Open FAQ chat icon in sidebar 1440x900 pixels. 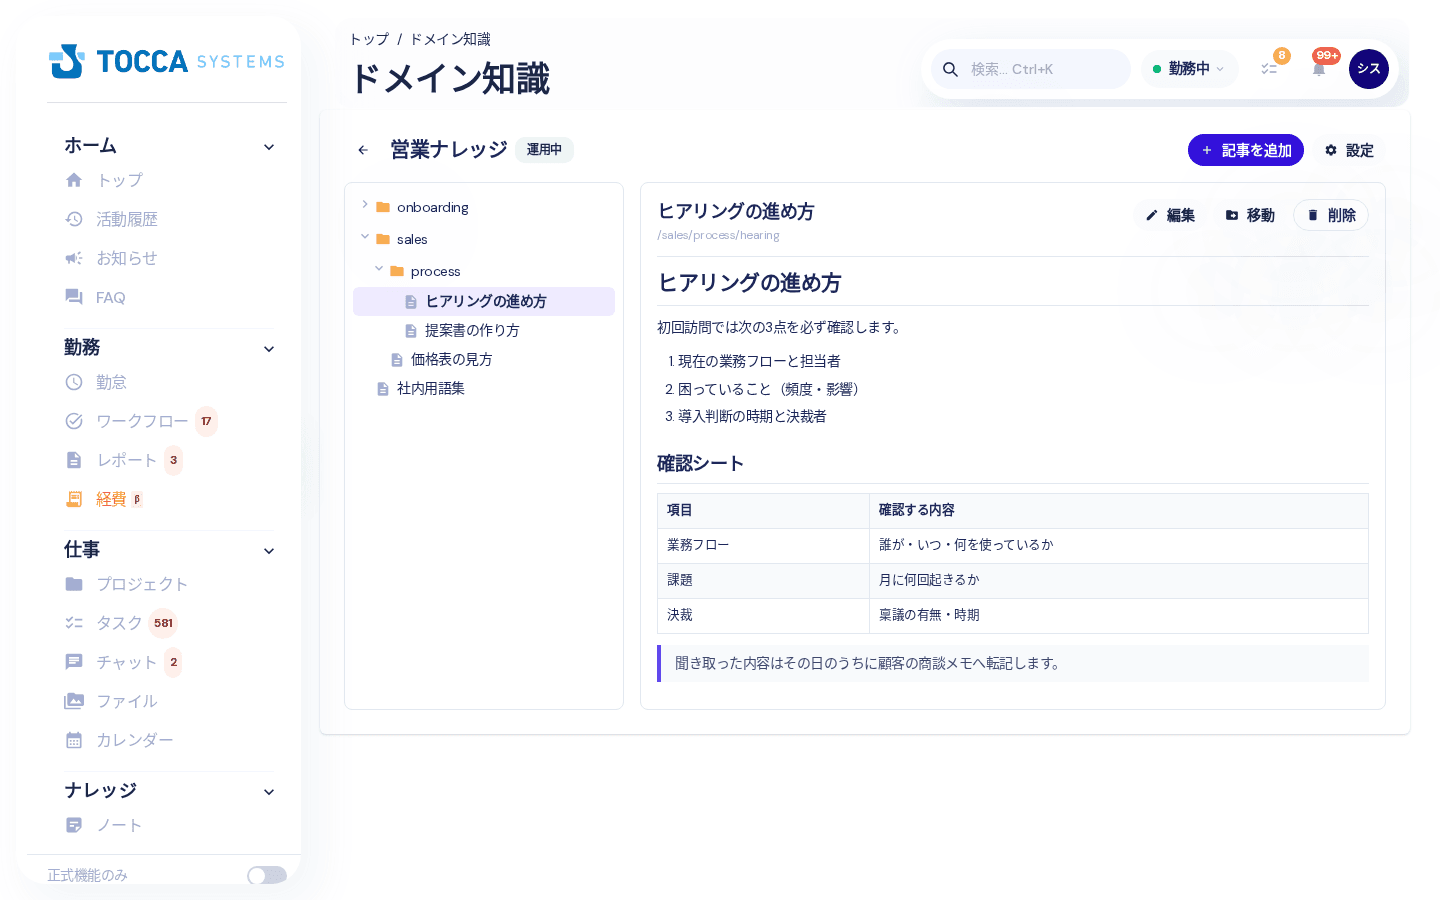coord(74,297)
